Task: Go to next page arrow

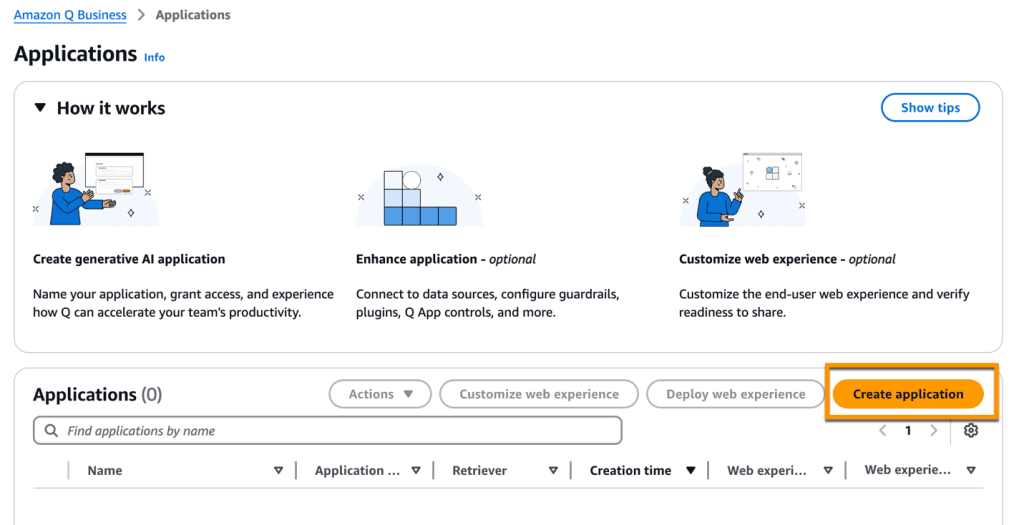Action: 934,431
